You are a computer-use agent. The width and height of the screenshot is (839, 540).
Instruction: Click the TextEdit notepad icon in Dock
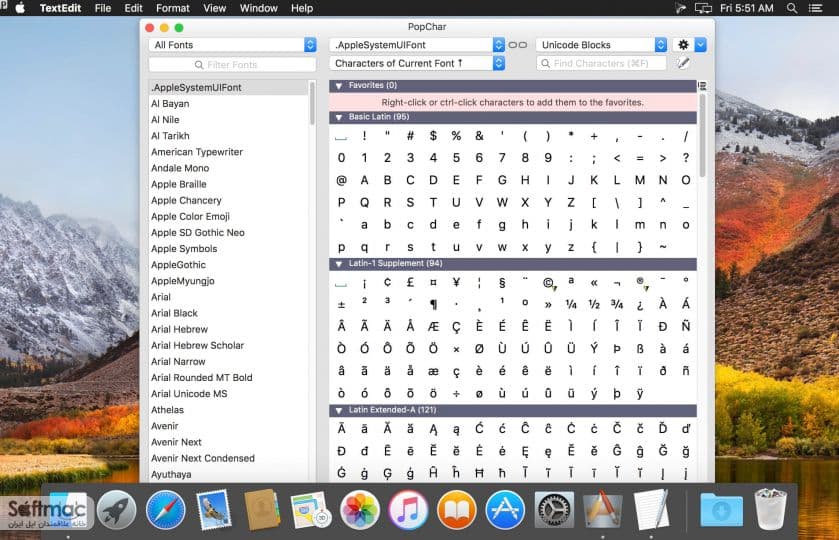point(651,510)
